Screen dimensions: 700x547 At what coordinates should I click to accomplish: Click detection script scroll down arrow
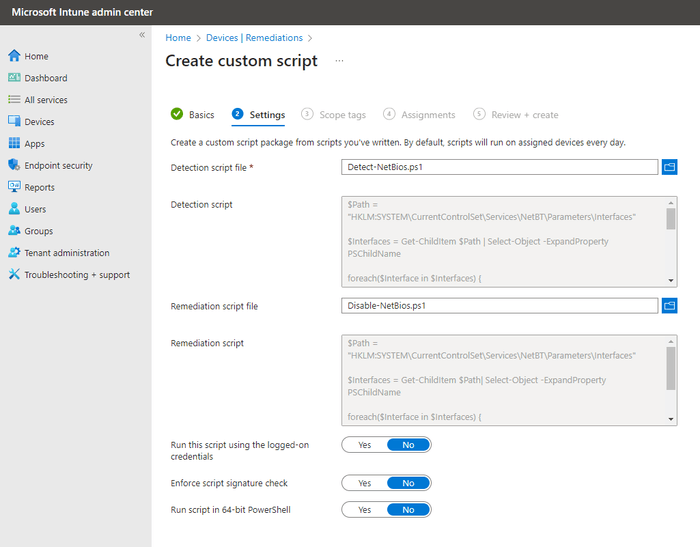671,280
